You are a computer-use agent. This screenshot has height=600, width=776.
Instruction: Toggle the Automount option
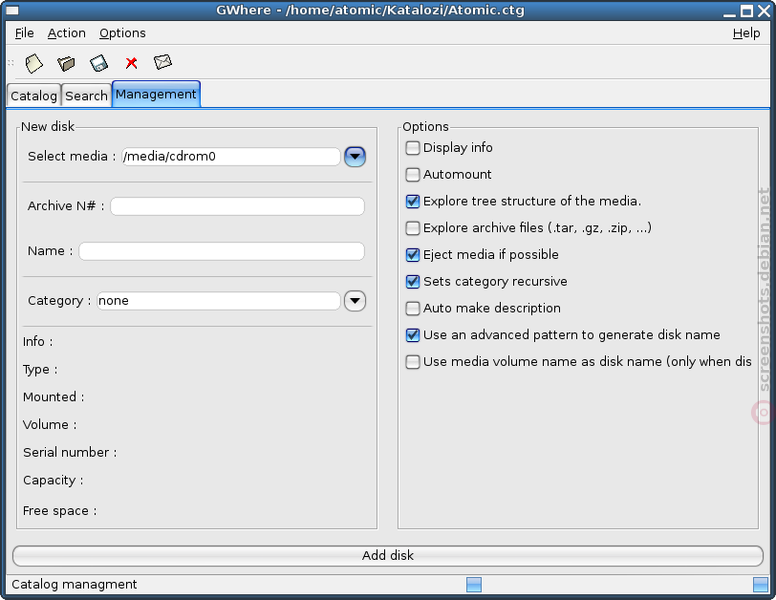point(412,175)
